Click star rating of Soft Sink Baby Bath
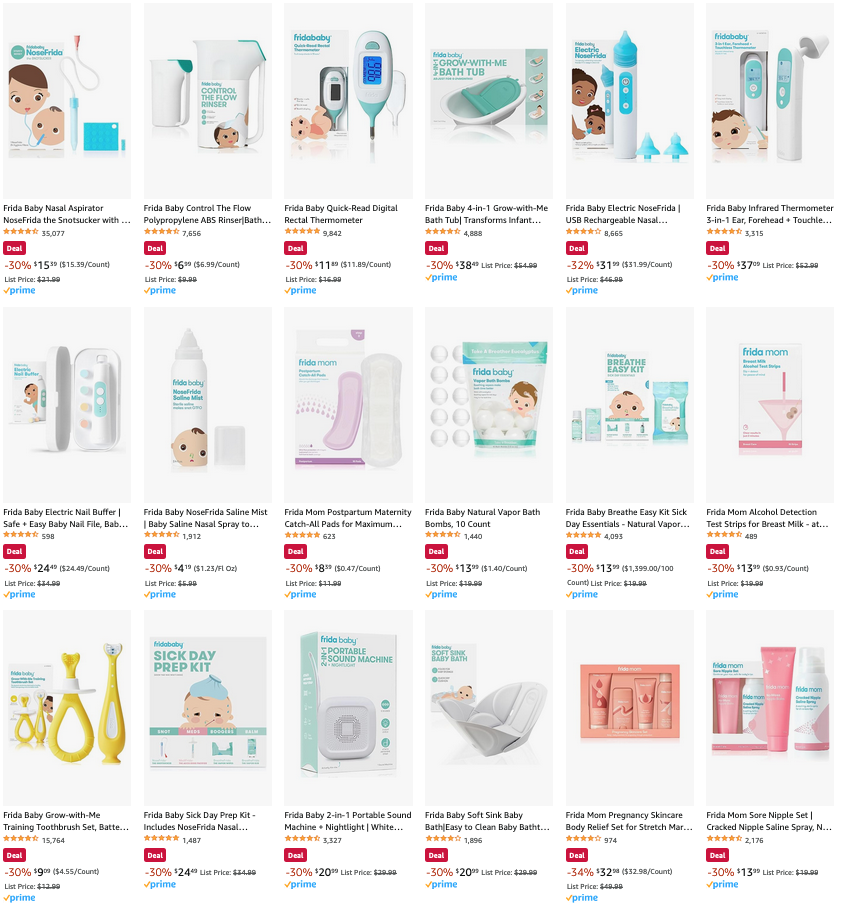The width and height of the screenshot is (845, 914). click(443, 839)
